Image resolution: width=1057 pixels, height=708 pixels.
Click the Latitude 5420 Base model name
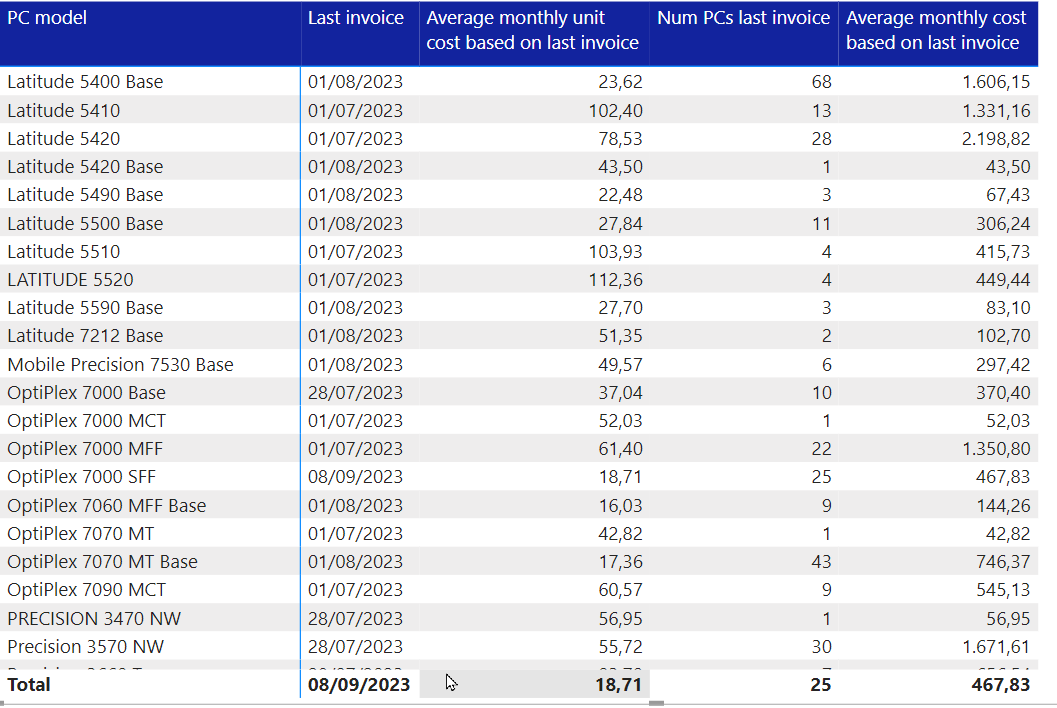tap(86, 167)
